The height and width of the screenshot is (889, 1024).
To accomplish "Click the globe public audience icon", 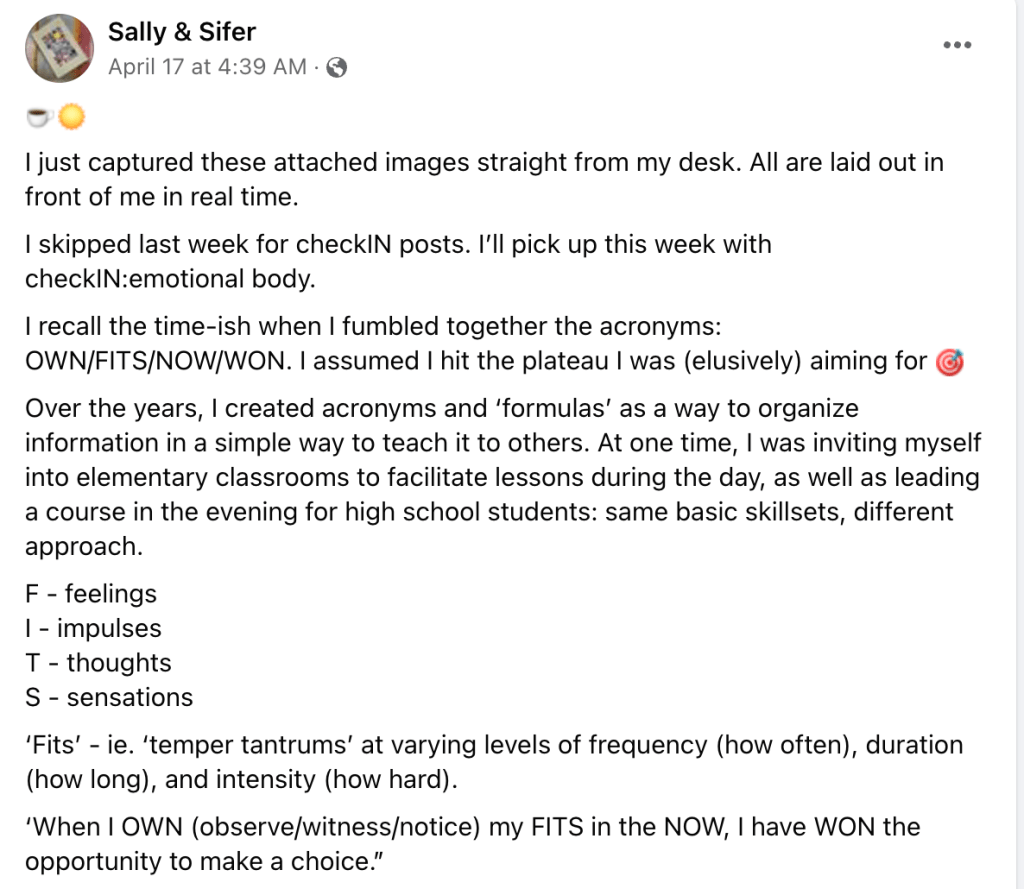I will [x=337, y=68].
